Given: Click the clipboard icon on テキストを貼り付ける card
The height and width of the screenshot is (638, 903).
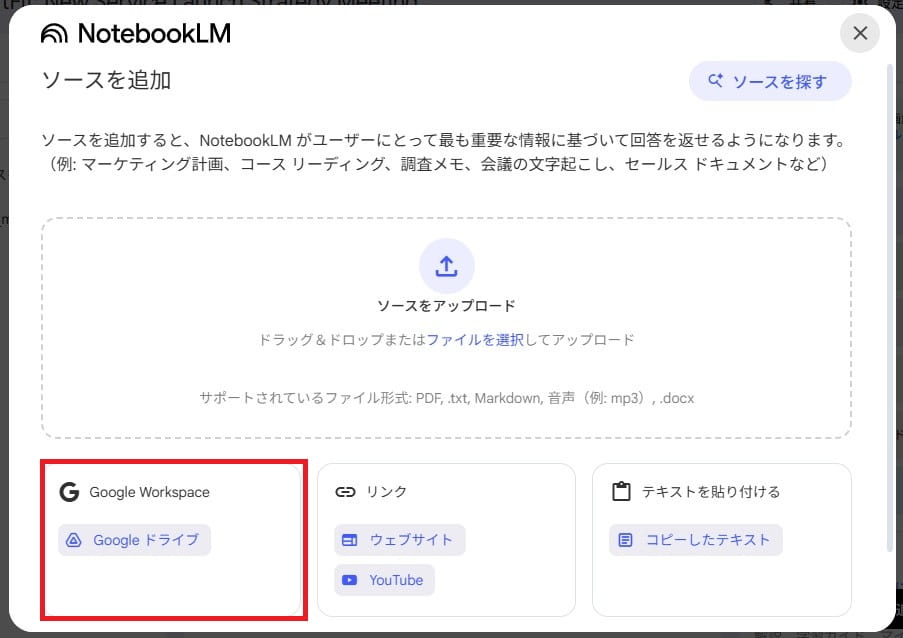Looking at the screenshot, I should pos(621,491).
